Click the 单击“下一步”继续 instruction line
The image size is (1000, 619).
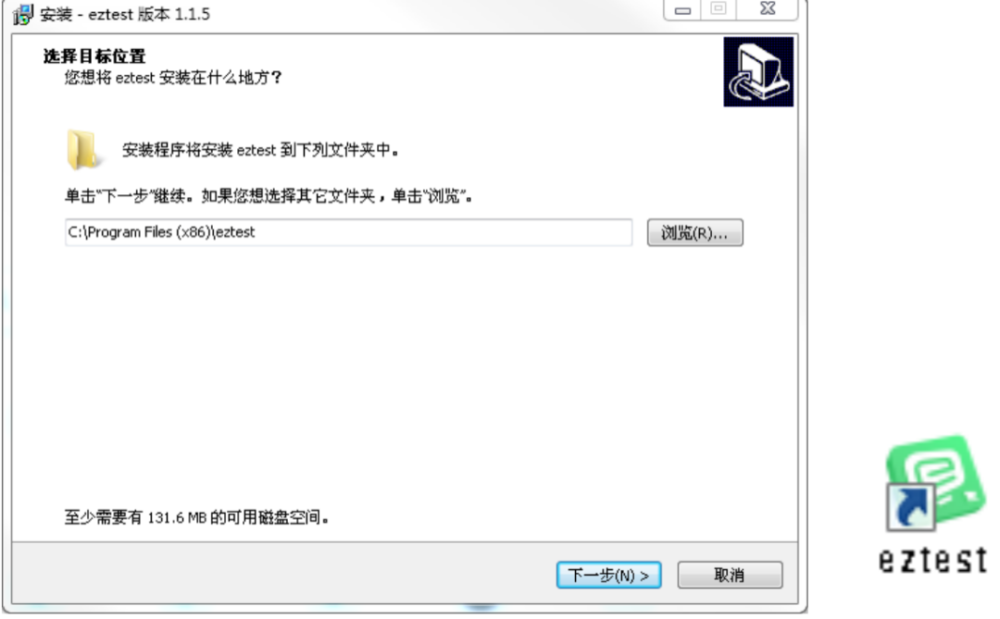pos(268,196)
